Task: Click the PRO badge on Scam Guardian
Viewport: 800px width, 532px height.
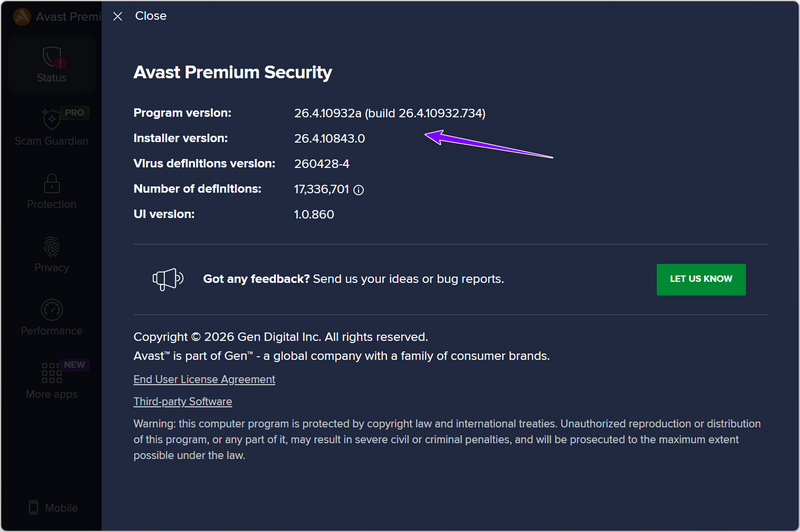Action: 74,113
